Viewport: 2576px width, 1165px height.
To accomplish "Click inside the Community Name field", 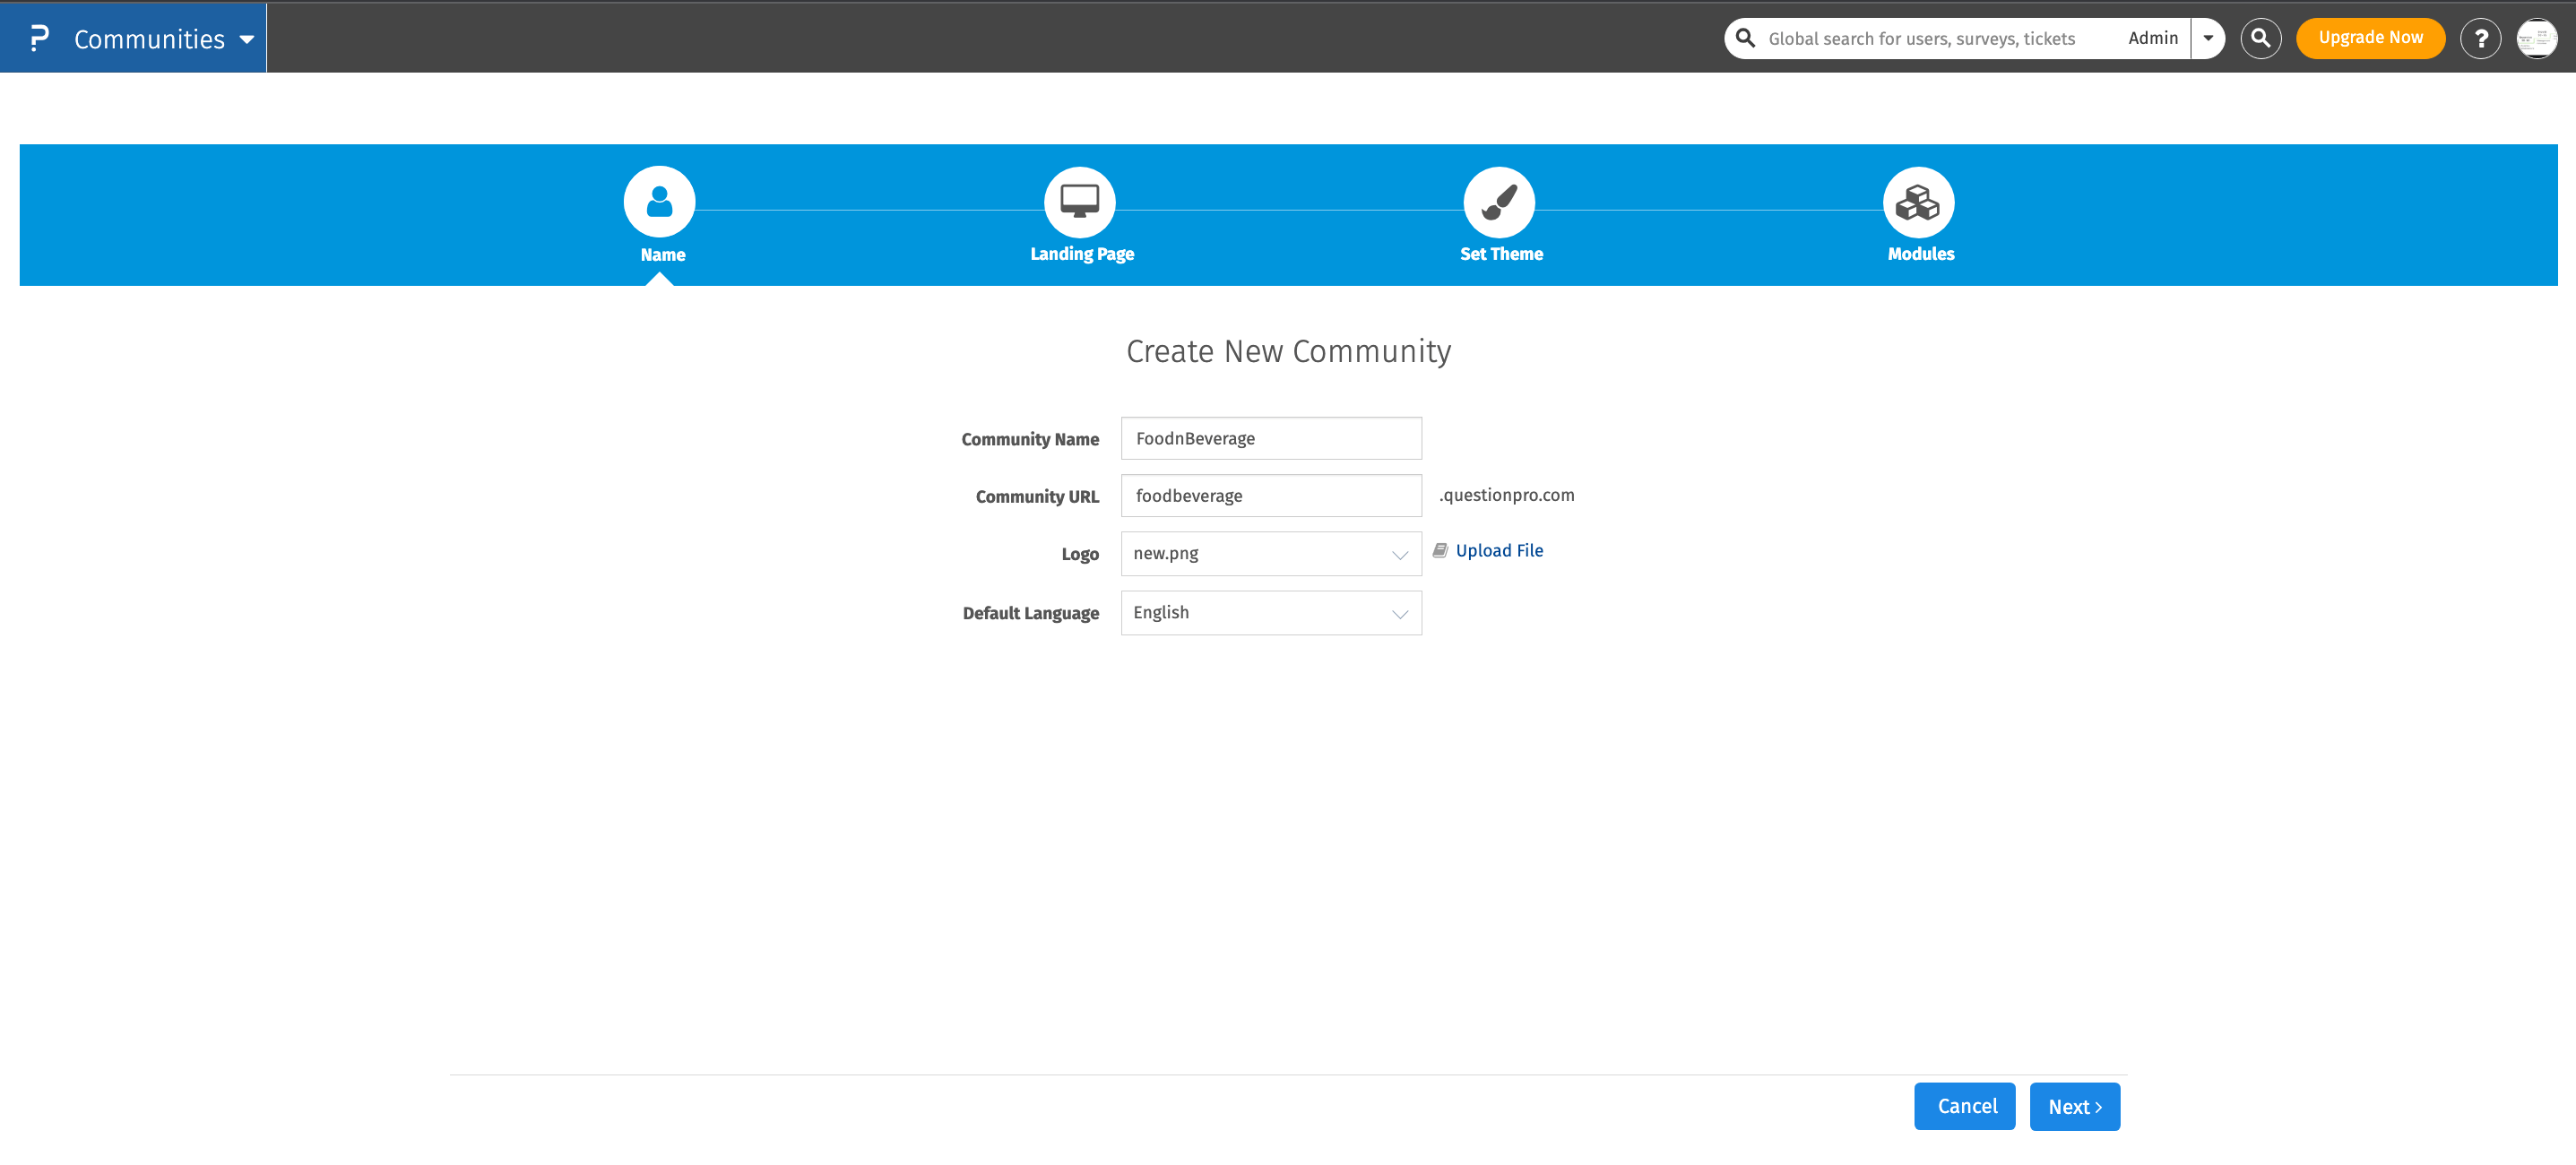I will point(1270,437).
